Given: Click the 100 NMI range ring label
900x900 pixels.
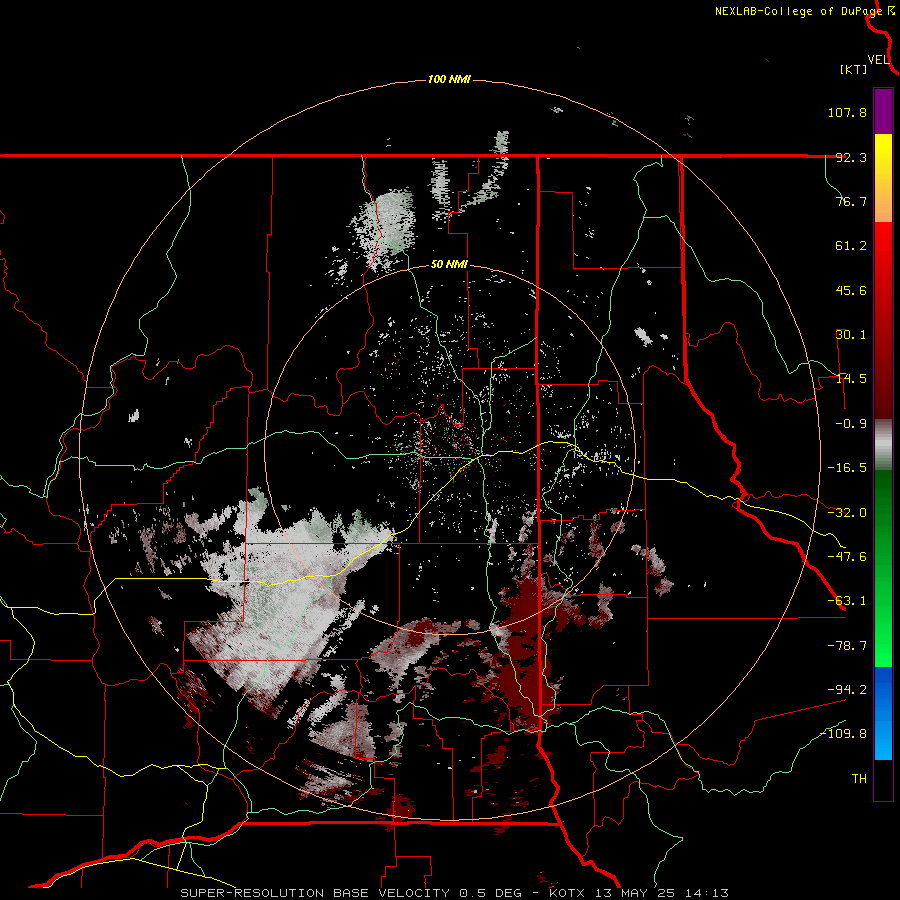Looking at the screenshot, I should pos(449,79).
